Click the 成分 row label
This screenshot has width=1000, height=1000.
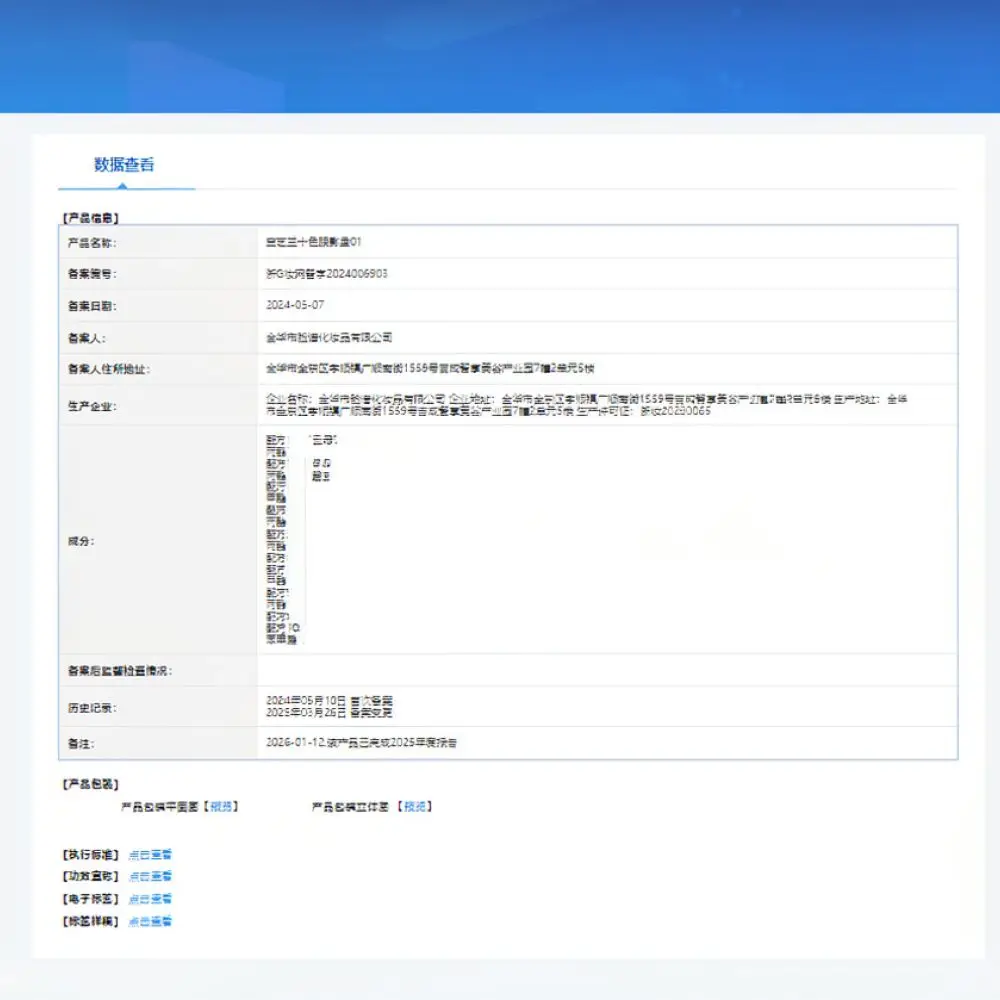coord(81,541)
